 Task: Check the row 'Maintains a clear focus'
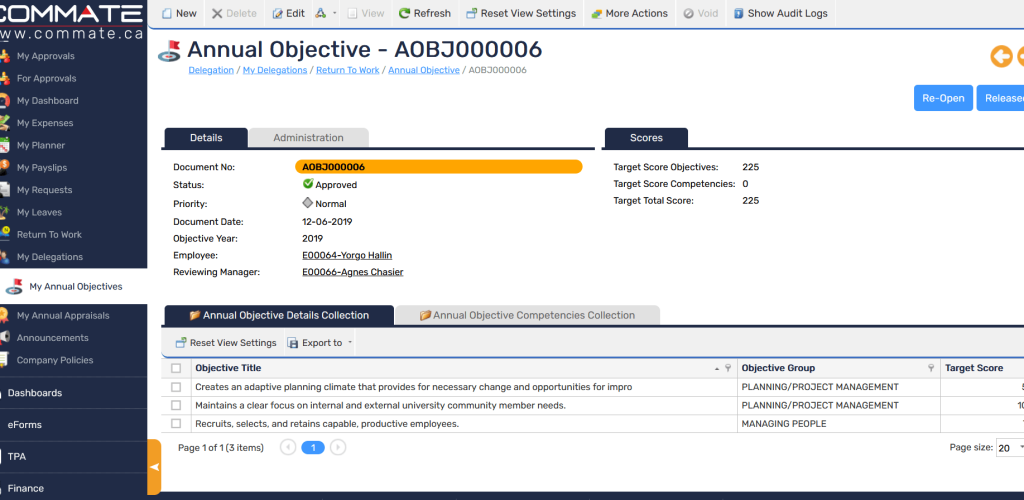(176, 405)
